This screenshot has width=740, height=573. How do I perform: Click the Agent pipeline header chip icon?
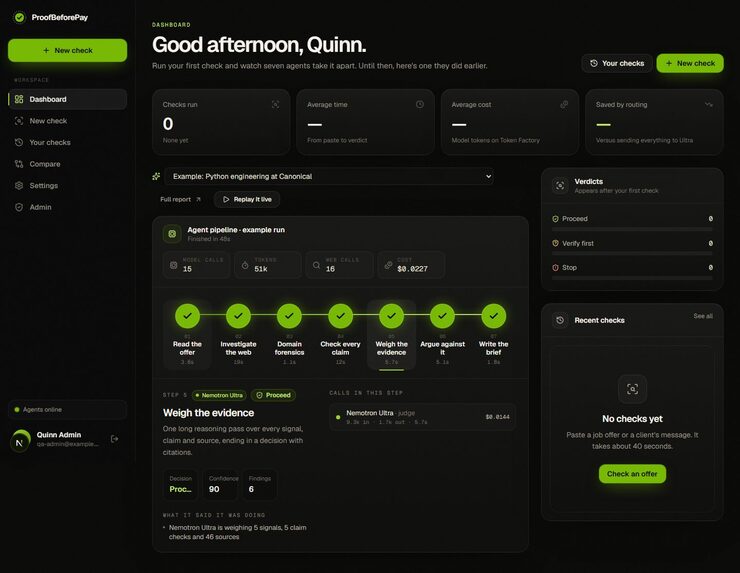pos(172,234)
